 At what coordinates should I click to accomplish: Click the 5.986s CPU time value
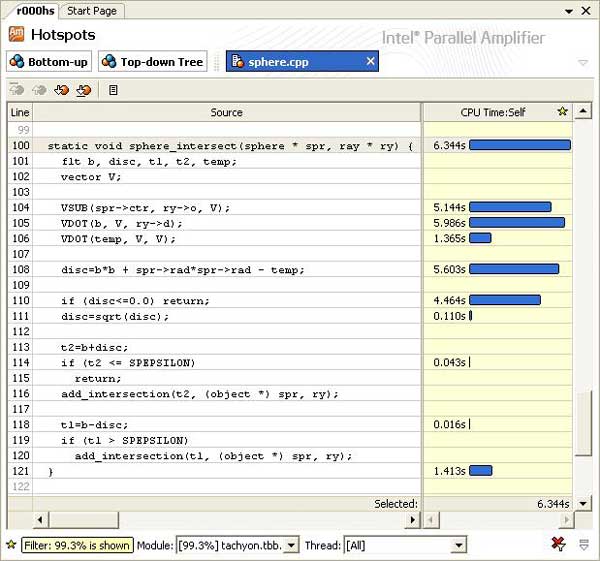click(449, 223)
